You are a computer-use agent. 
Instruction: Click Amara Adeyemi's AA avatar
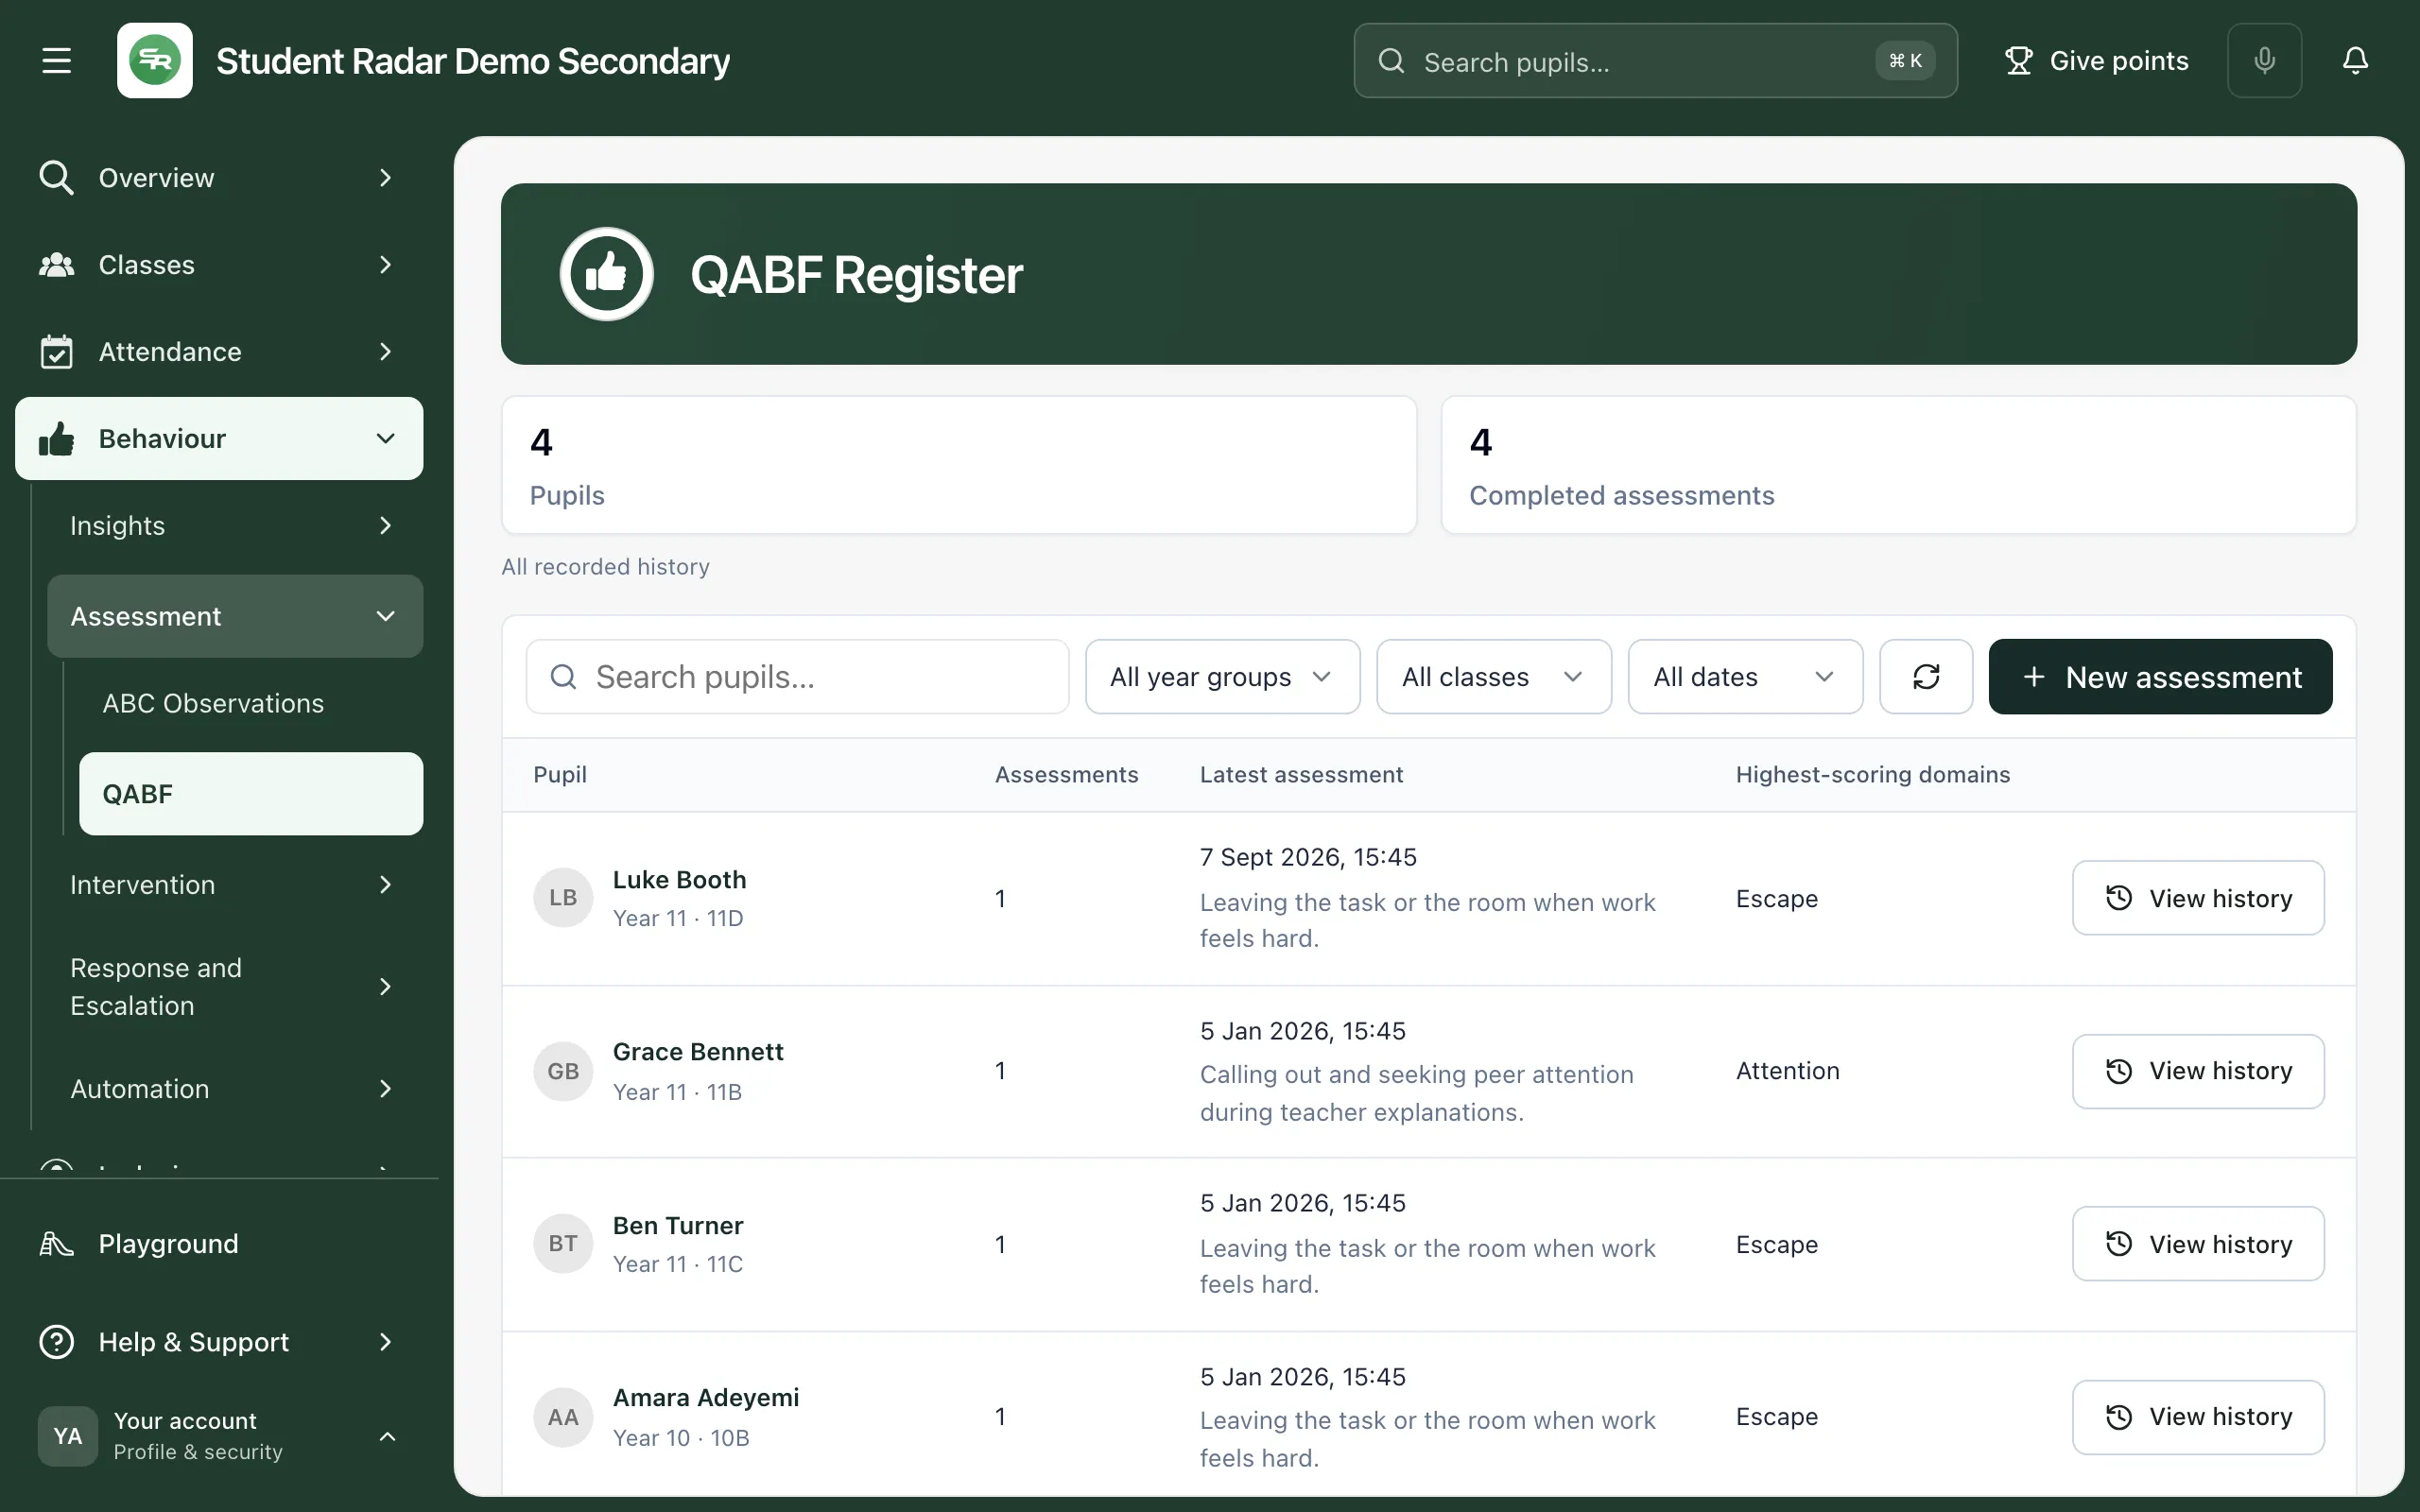tap(563, 1417)
